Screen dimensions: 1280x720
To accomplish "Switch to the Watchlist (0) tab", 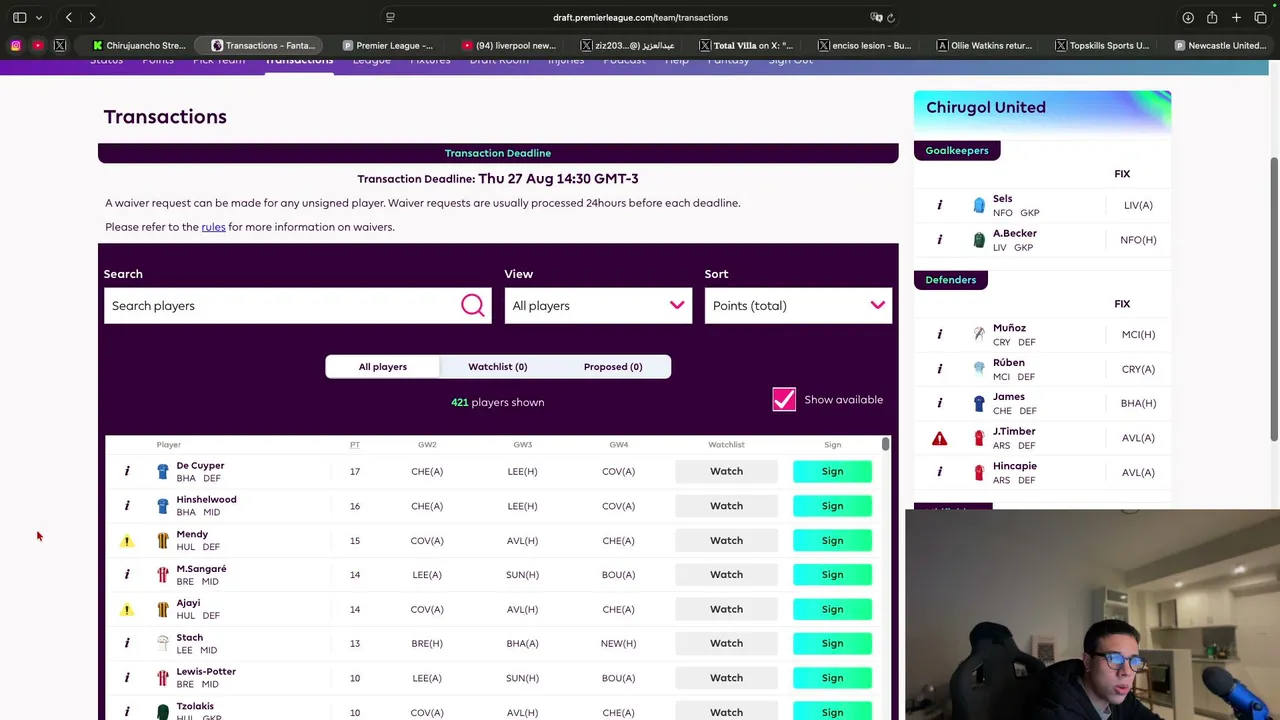I will pos(497,366).
